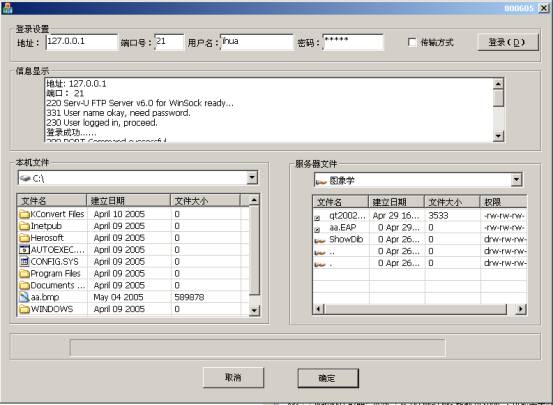Click the aa.EAP server file checkbox icon

(x=317, y=229)
